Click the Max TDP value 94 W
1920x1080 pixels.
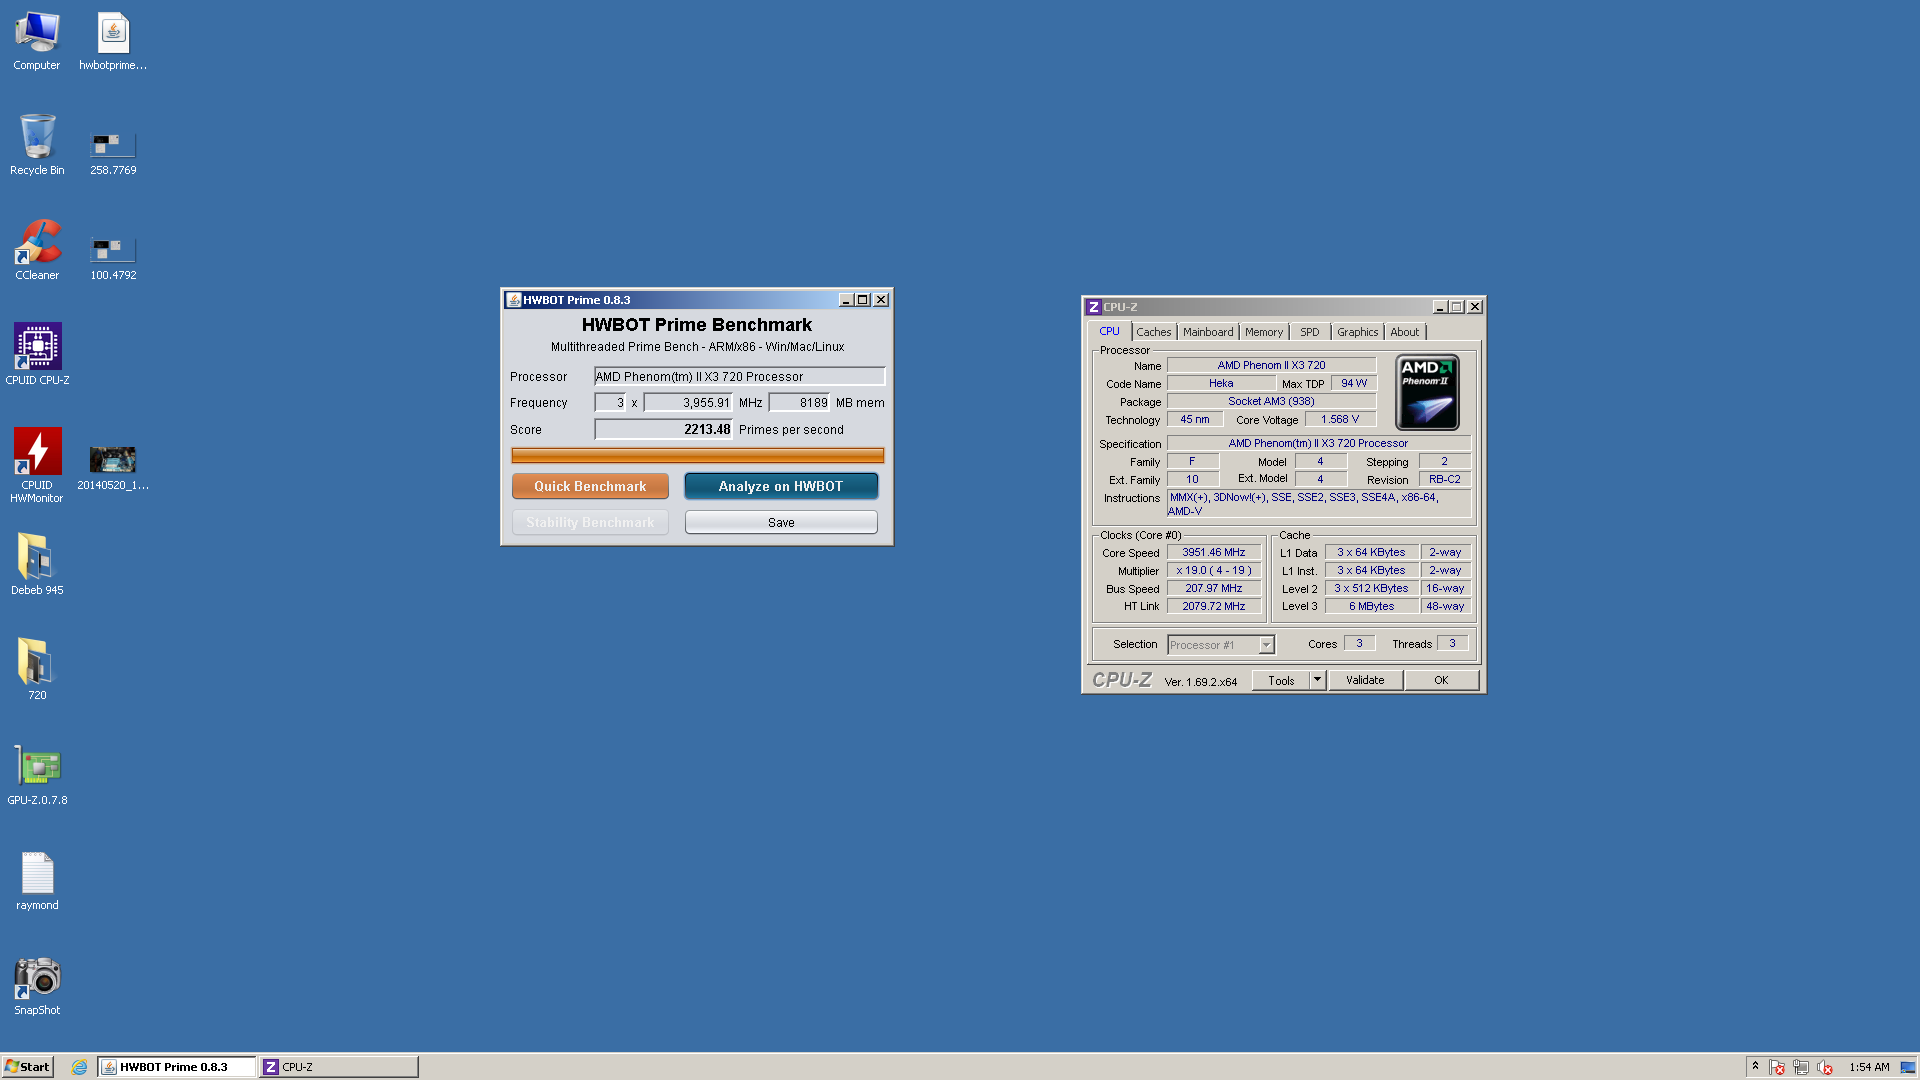(x=1354, y=383)
